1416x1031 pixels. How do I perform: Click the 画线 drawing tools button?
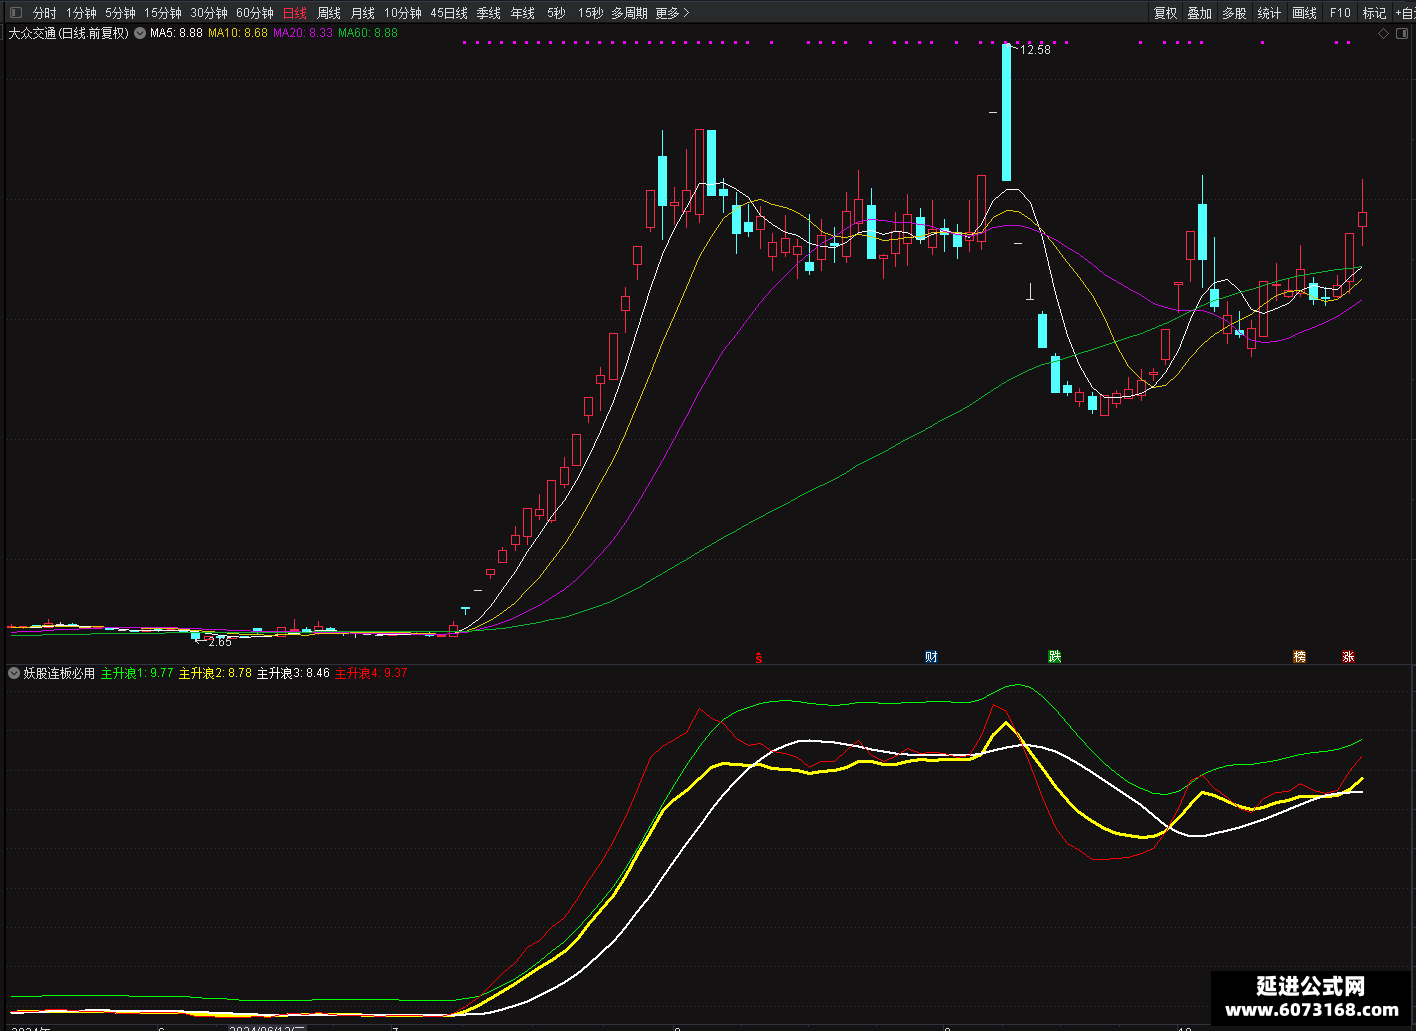[x=1304, y=13]
